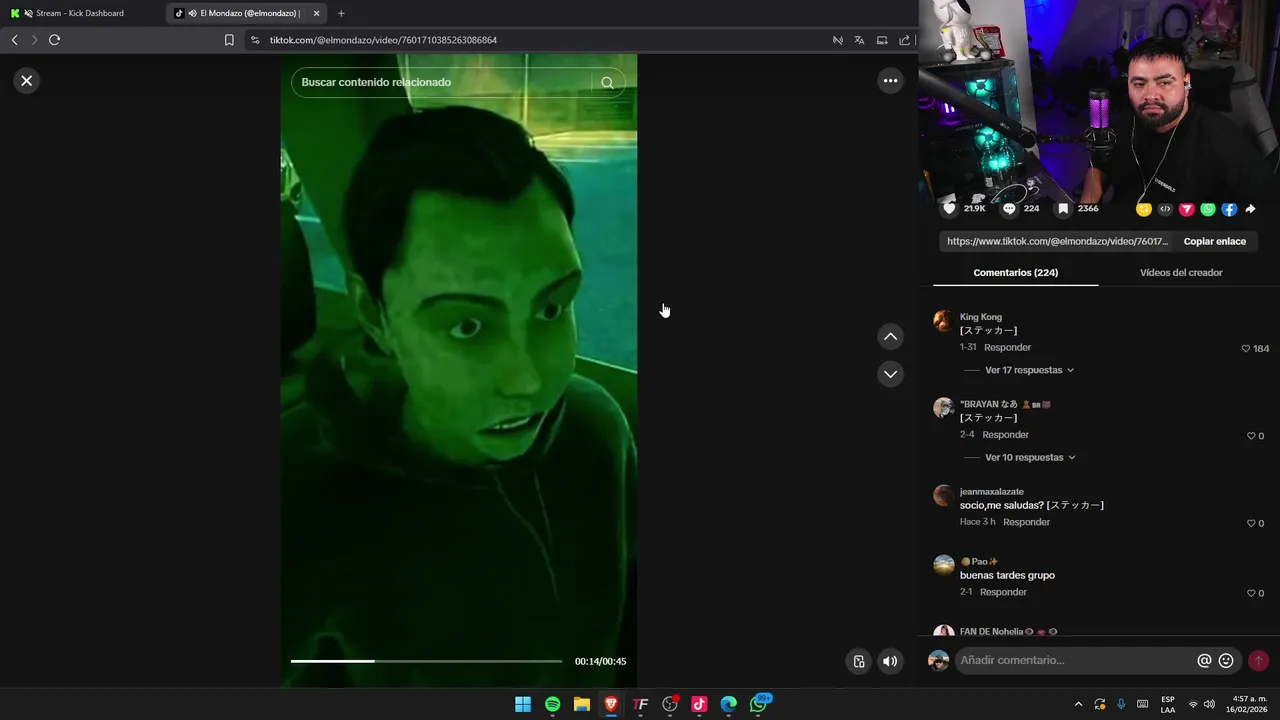Mute video with speaker icon

coord(889,661)
